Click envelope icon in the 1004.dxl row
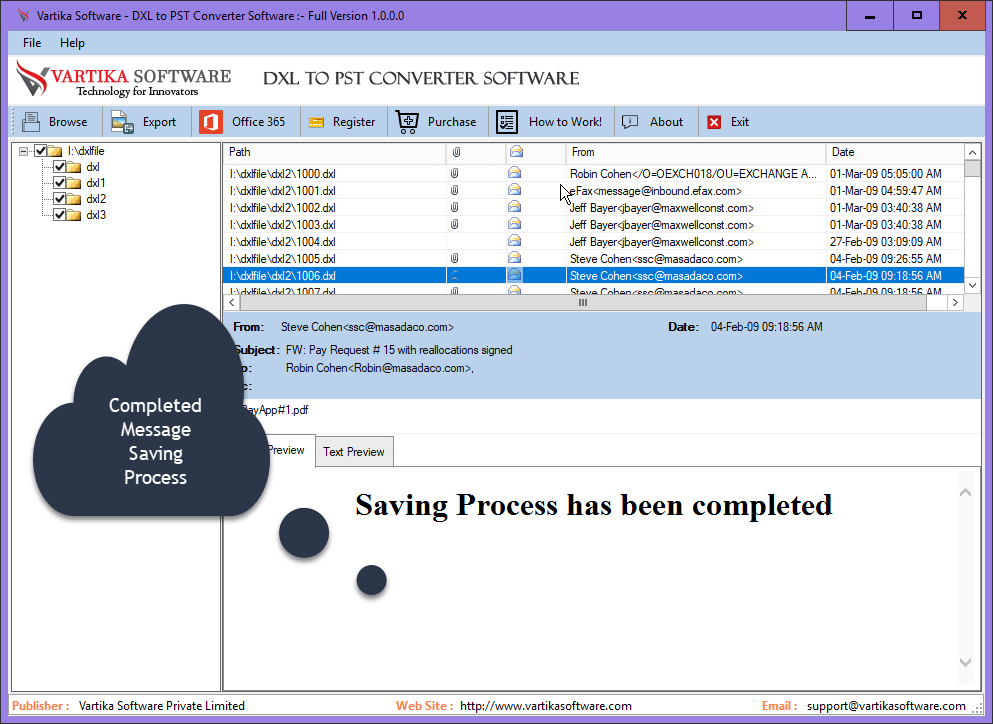Image resolution: width=993 pixels, height=724 pixels. [x=515, y=241]
